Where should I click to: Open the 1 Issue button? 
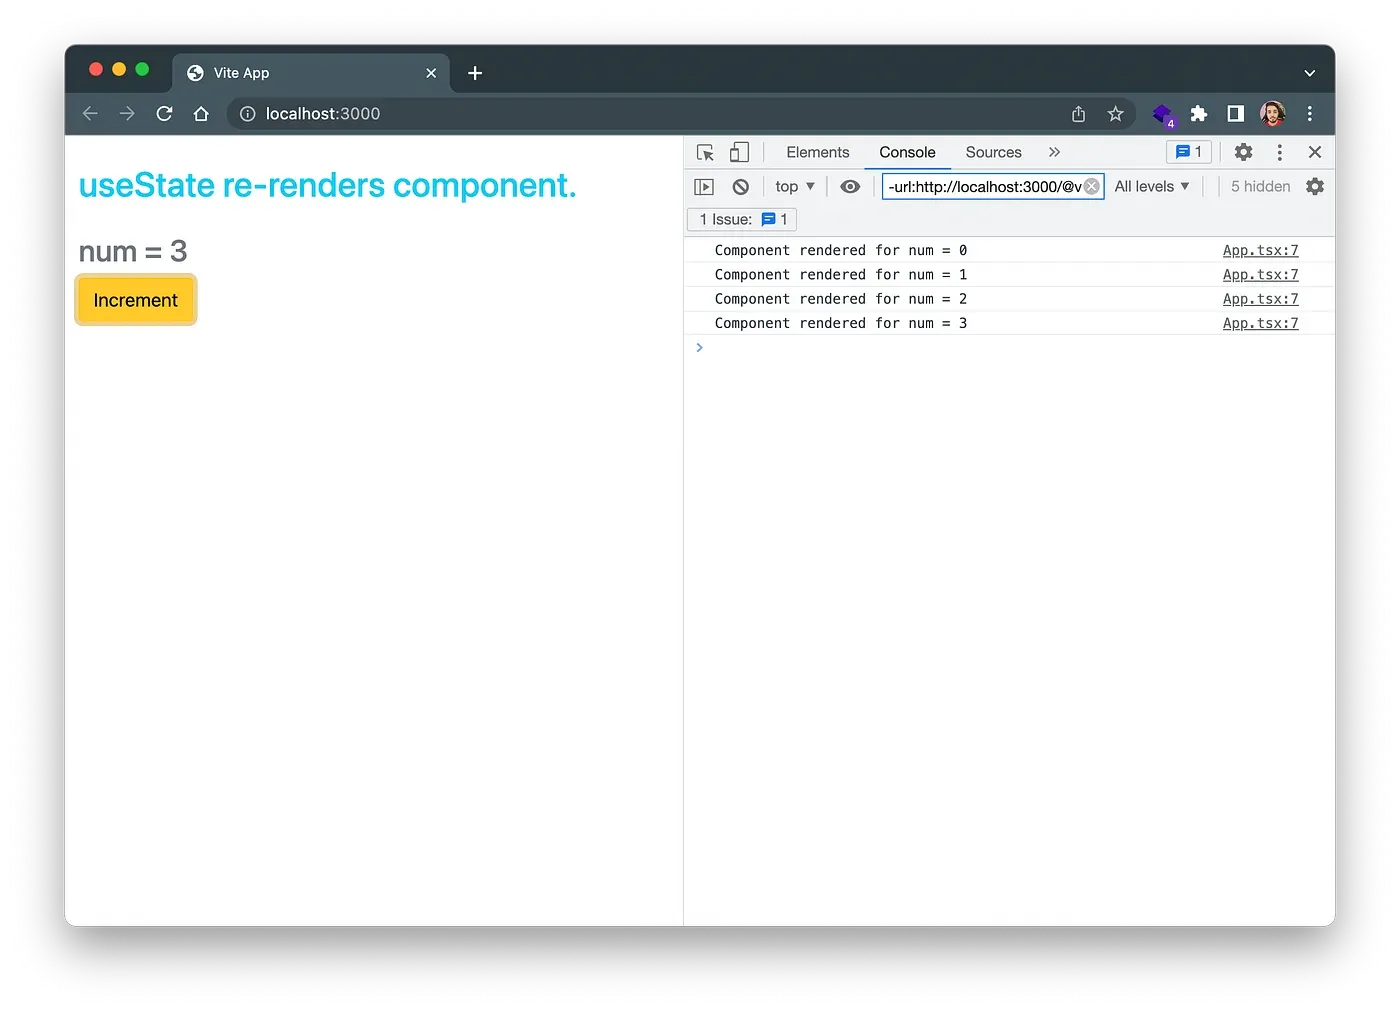pos(742,219)
